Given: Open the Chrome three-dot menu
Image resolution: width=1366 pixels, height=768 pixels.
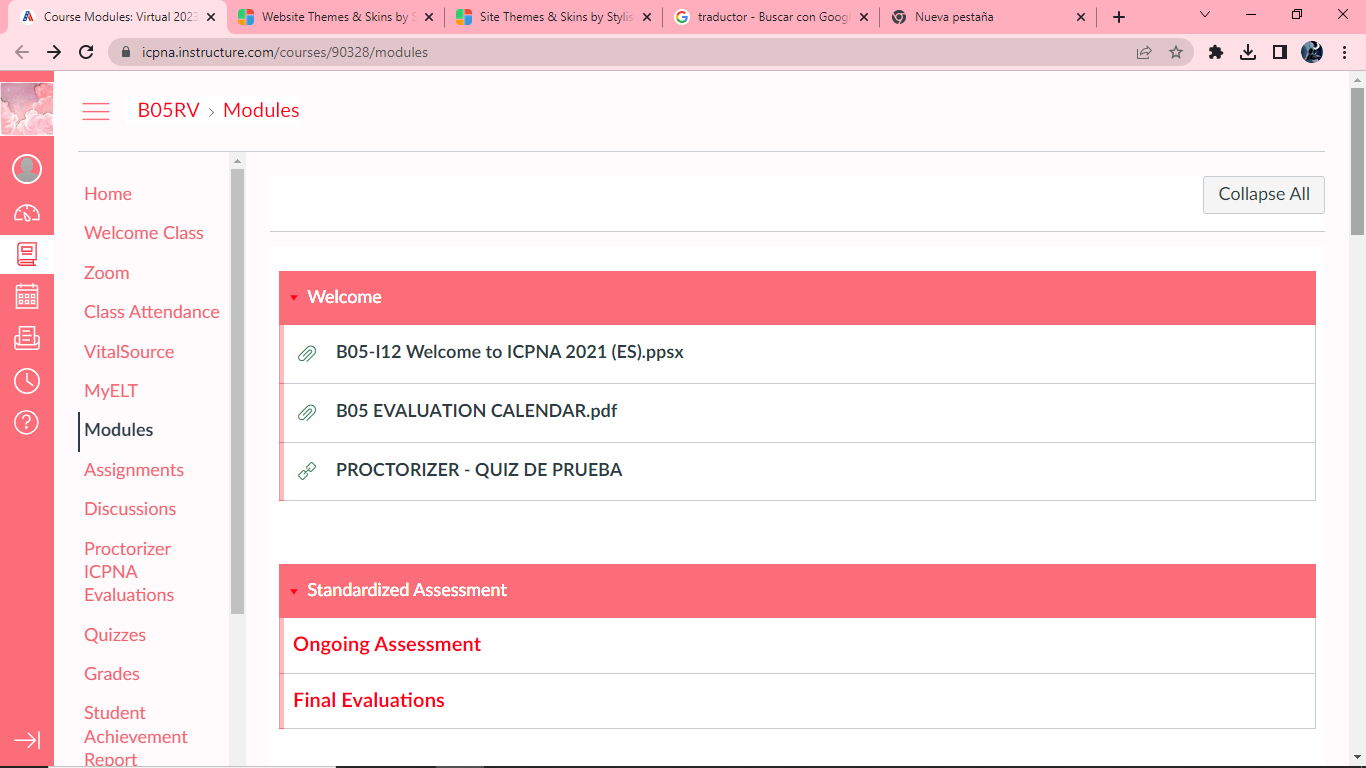Looking at the screenshot, I should coord(1343,51).
